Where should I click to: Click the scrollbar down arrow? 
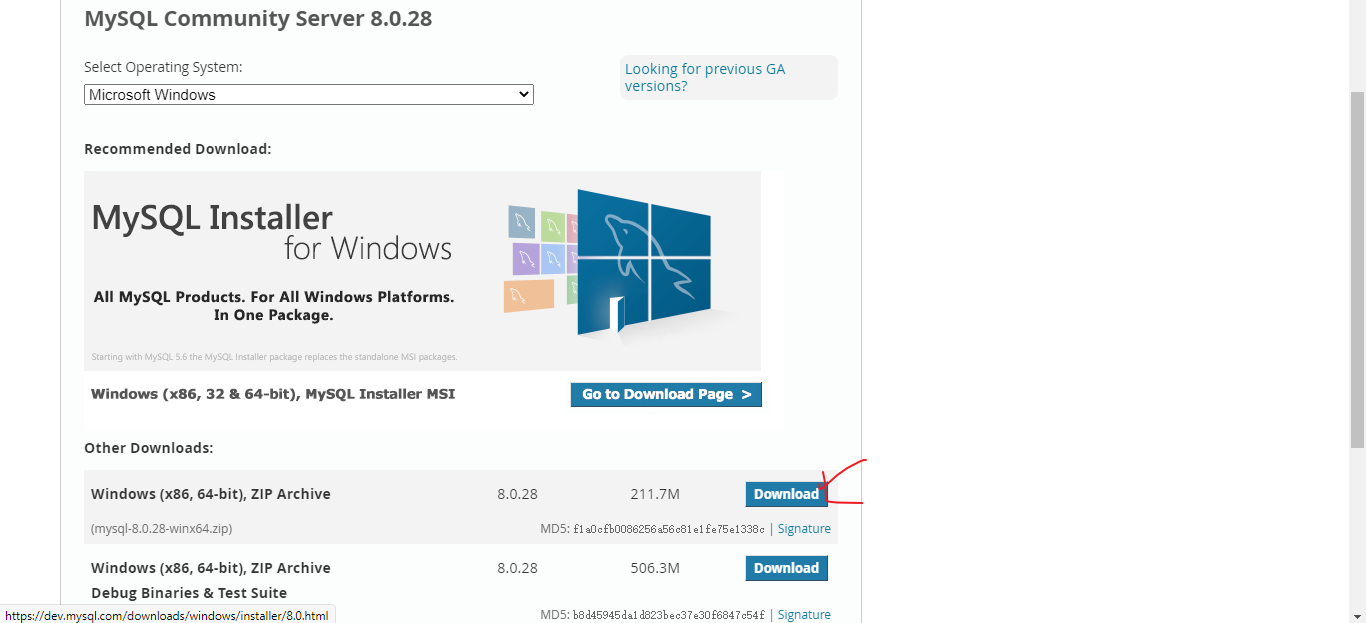pyautogui.click(x=1357, y=614)
